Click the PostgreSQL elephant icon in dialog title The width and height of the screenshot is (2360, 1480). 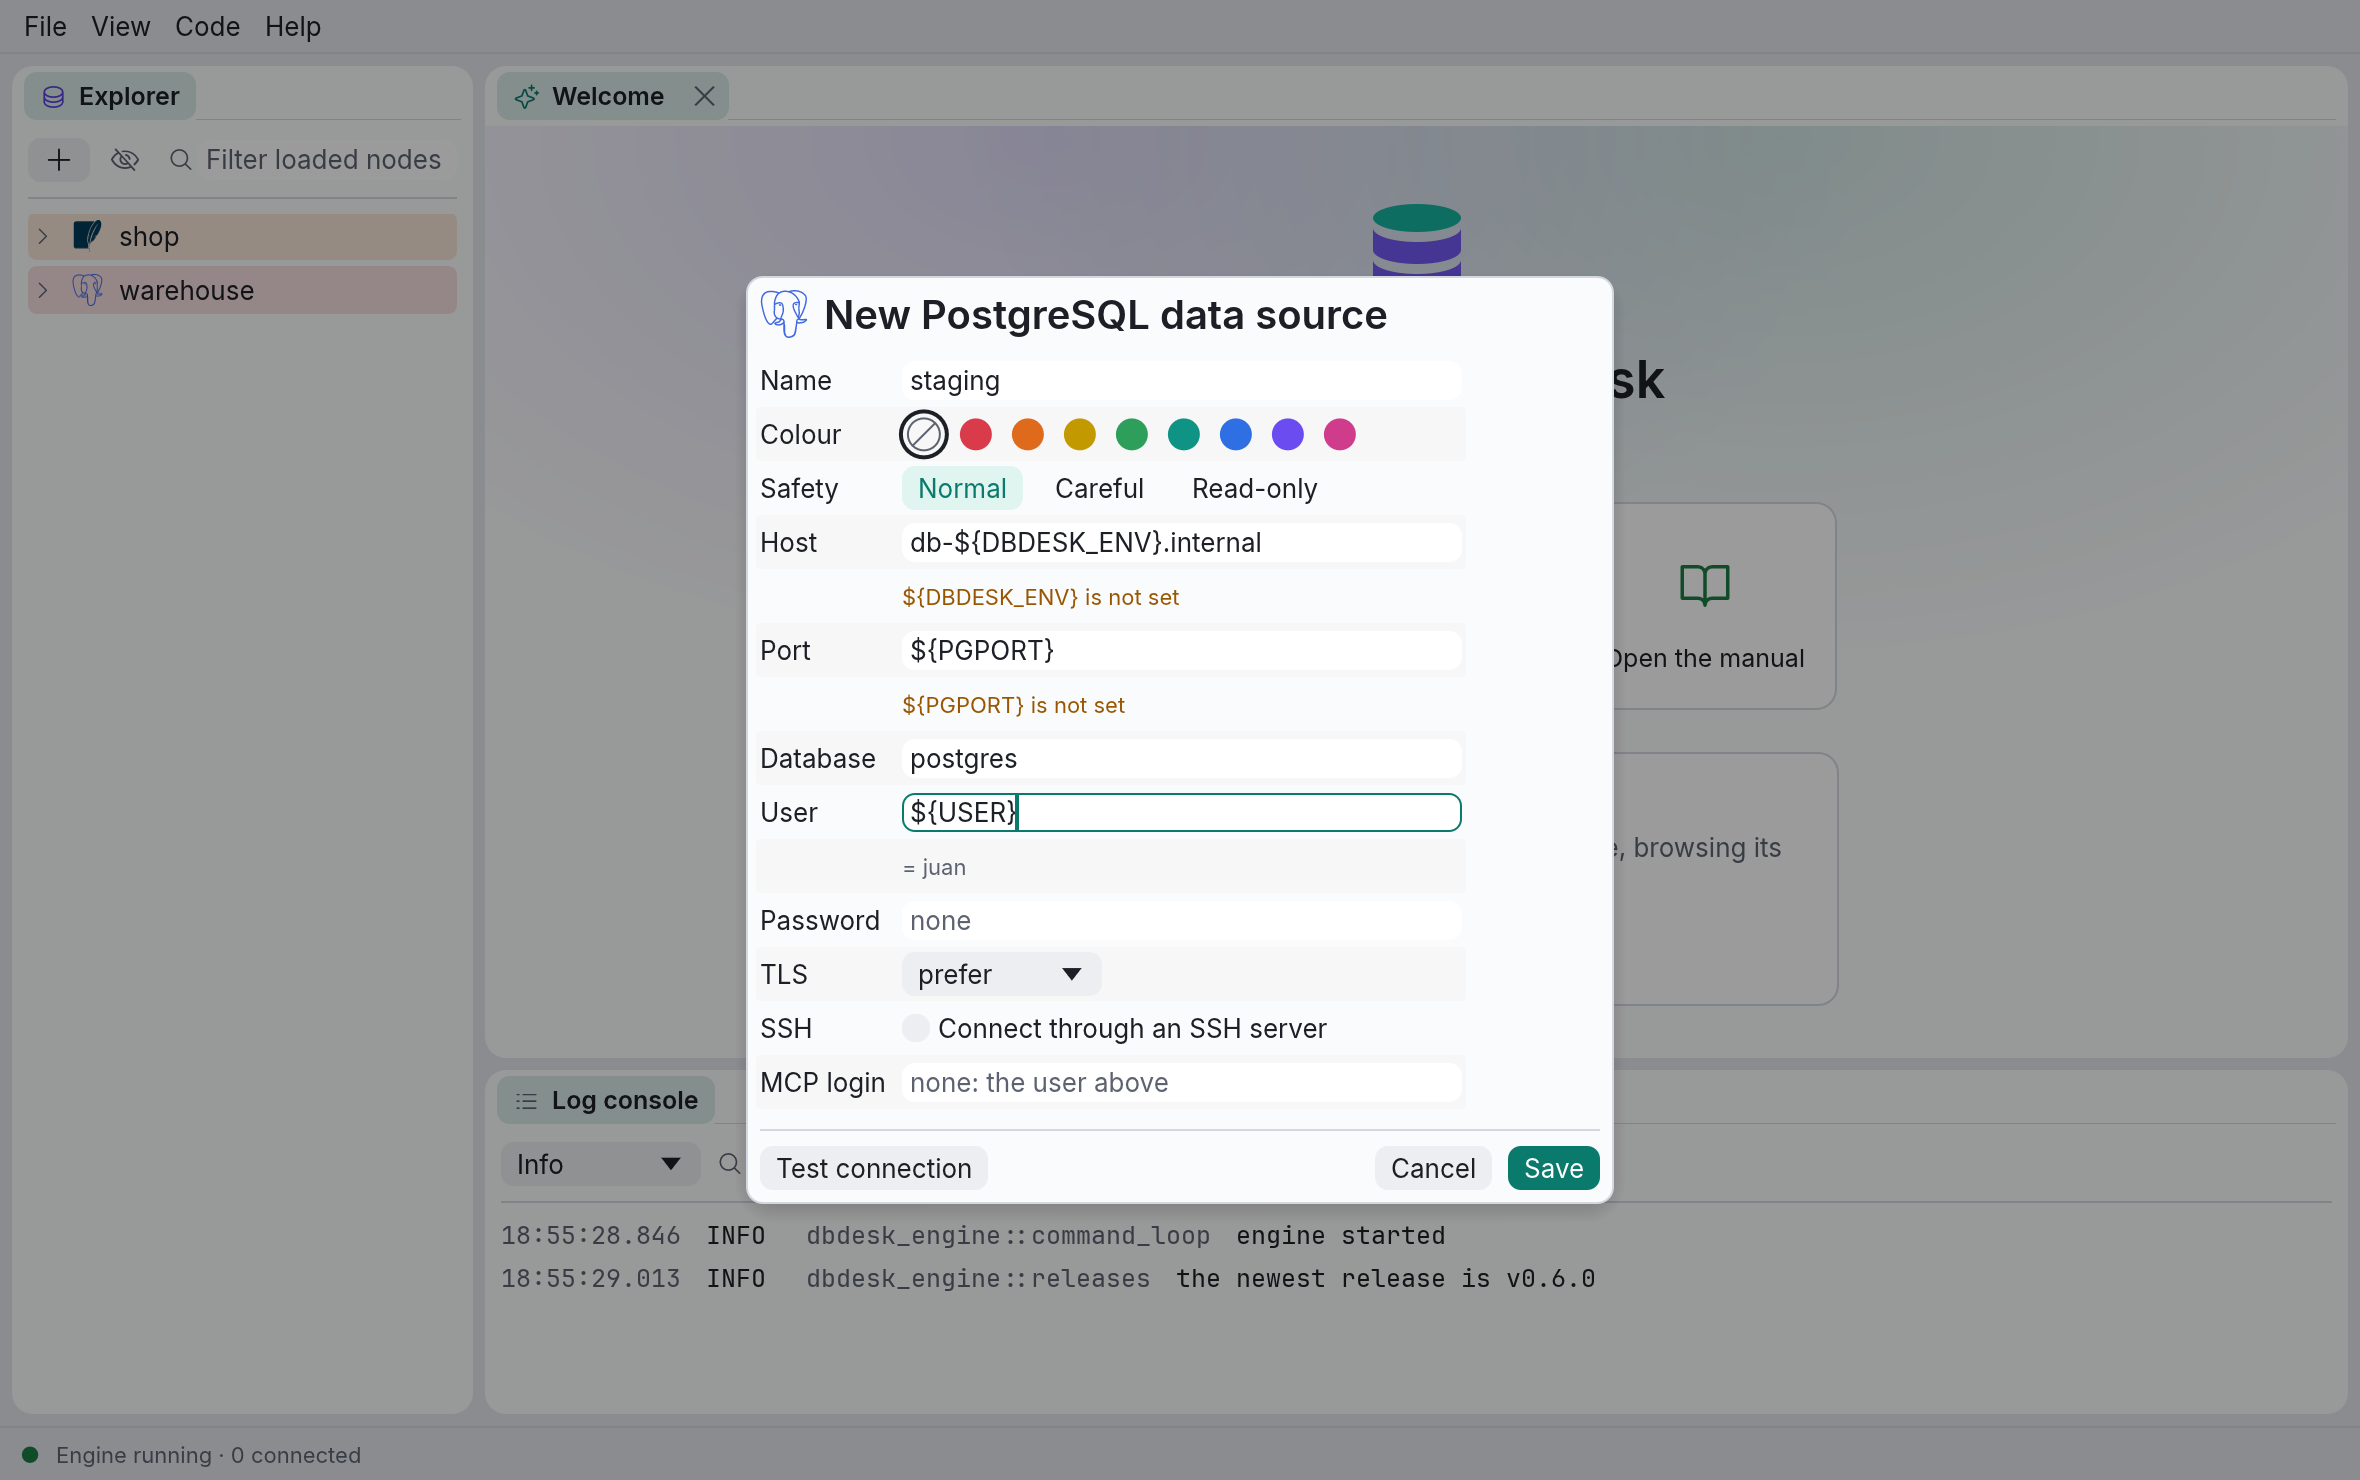[784, 314]
